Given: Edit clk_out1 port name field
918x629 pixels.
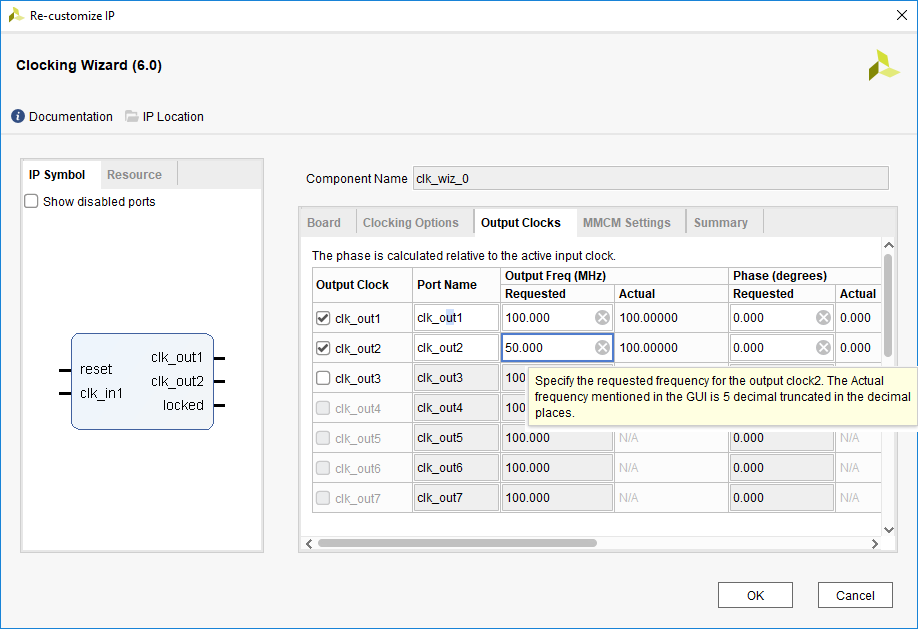Looking at the screenshot, I should click(x=455, y=317).
